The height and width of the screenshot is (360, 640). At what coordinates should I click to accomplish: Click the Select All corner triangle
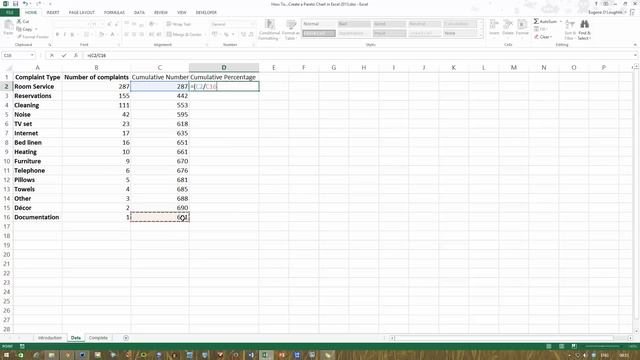[x=9, y=68]
